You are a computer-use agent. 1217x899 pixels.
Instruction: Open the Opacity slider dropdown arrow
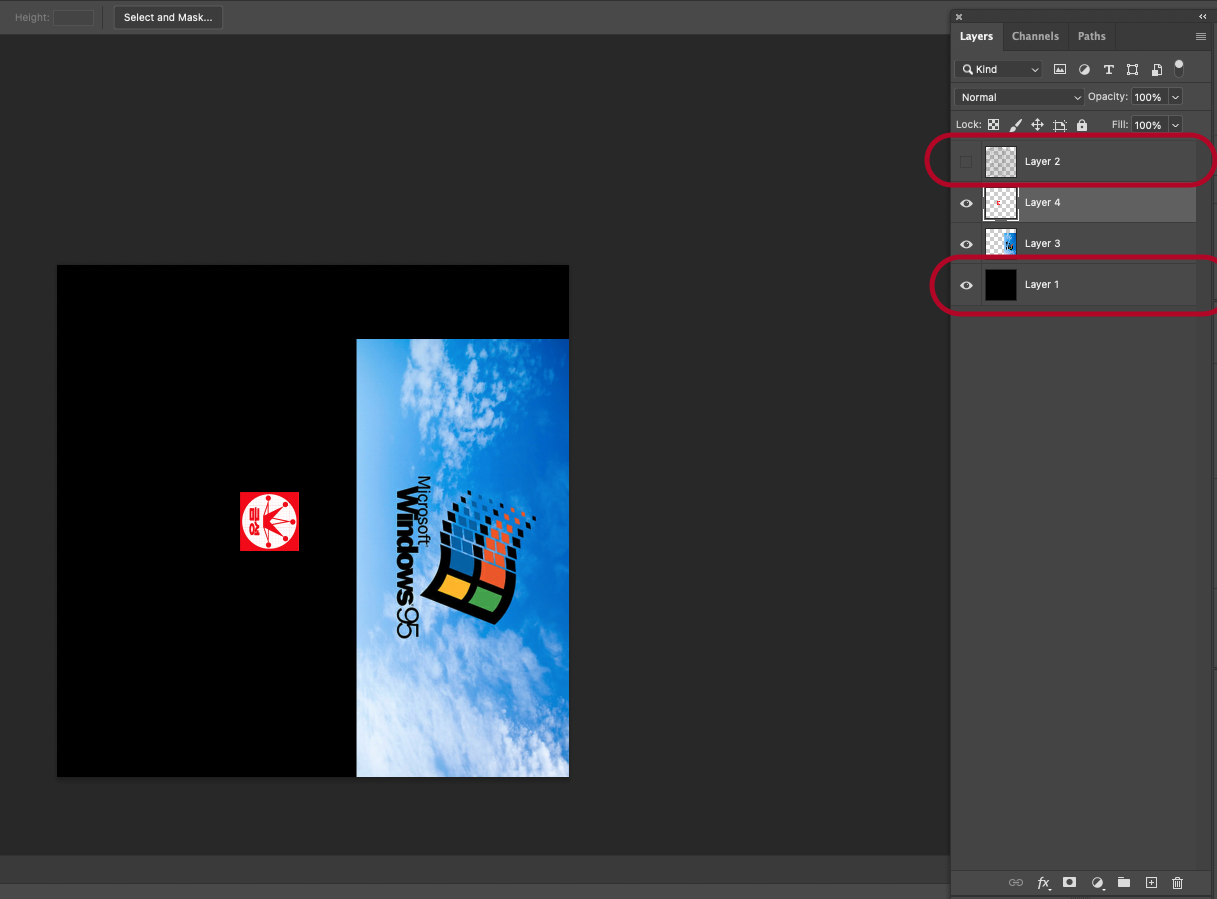(x=1175, y=97)
